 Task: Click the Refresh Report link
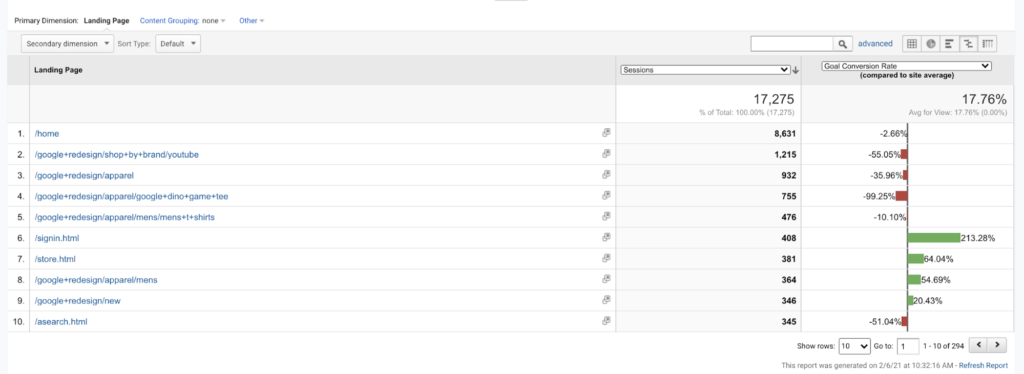(x=983, y=366)
